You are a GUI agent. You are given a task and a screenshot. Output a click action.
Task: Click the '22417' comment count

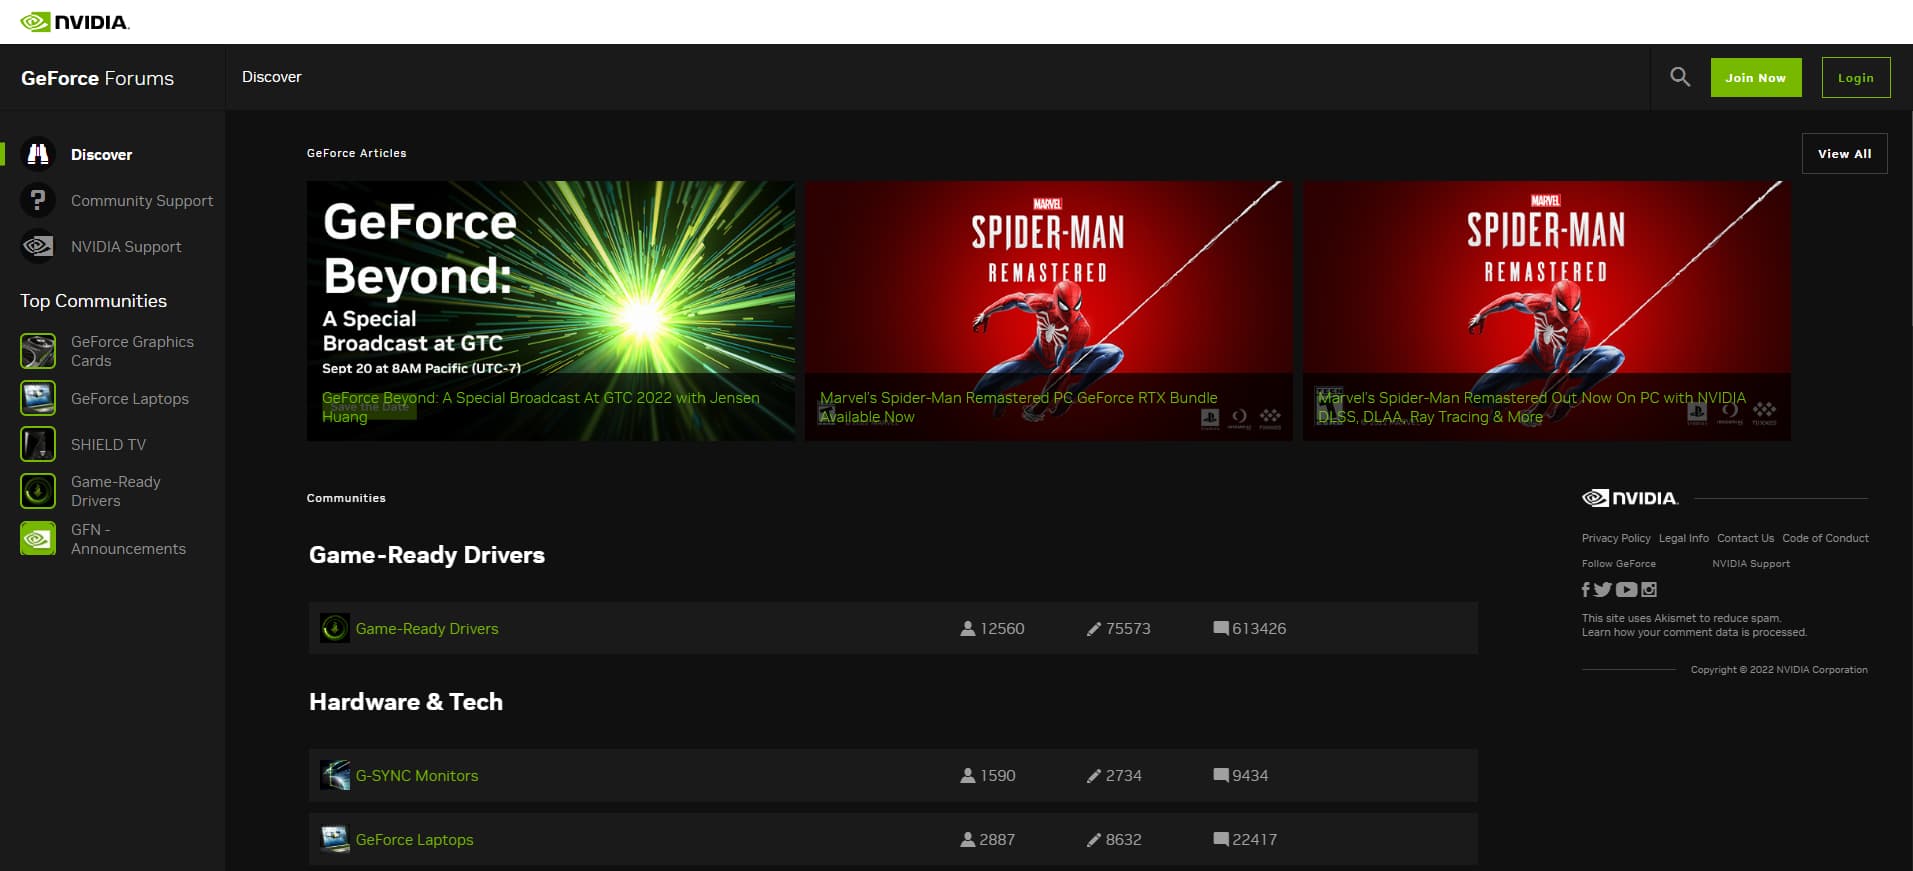1255,840
